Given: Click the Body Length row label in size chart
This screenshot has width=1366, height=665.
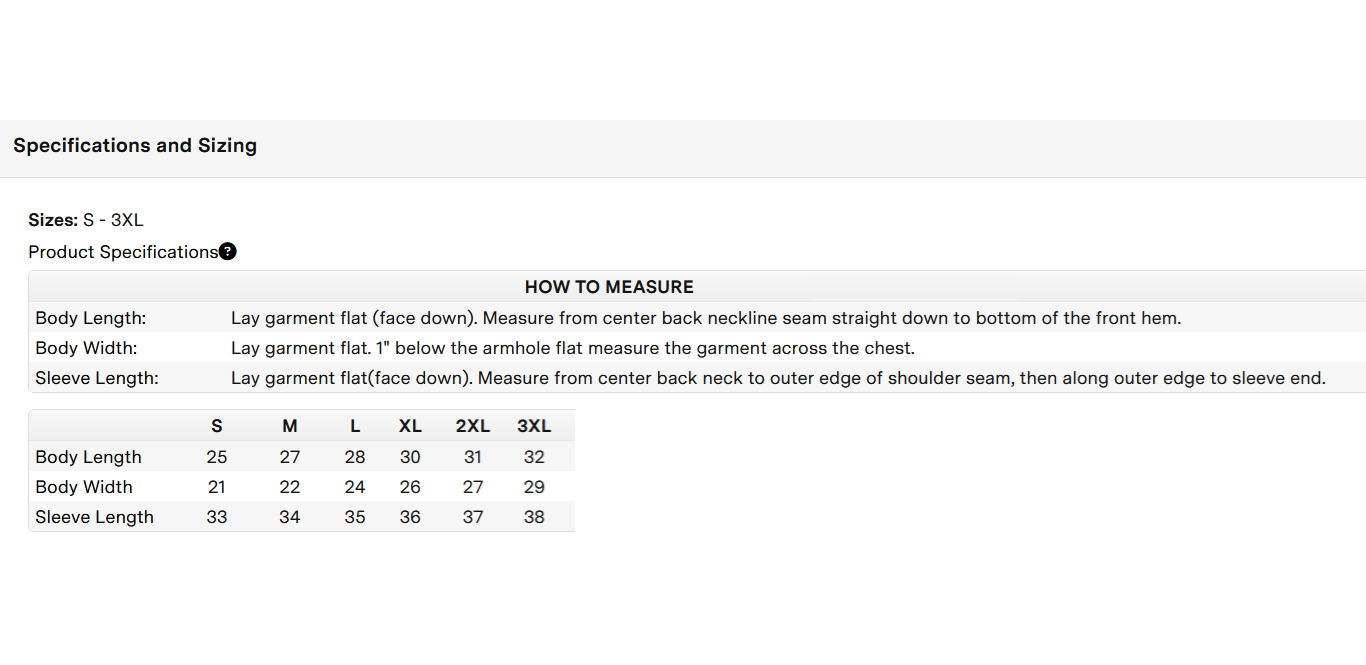Looking at the screenshot, I should point(88,457).
